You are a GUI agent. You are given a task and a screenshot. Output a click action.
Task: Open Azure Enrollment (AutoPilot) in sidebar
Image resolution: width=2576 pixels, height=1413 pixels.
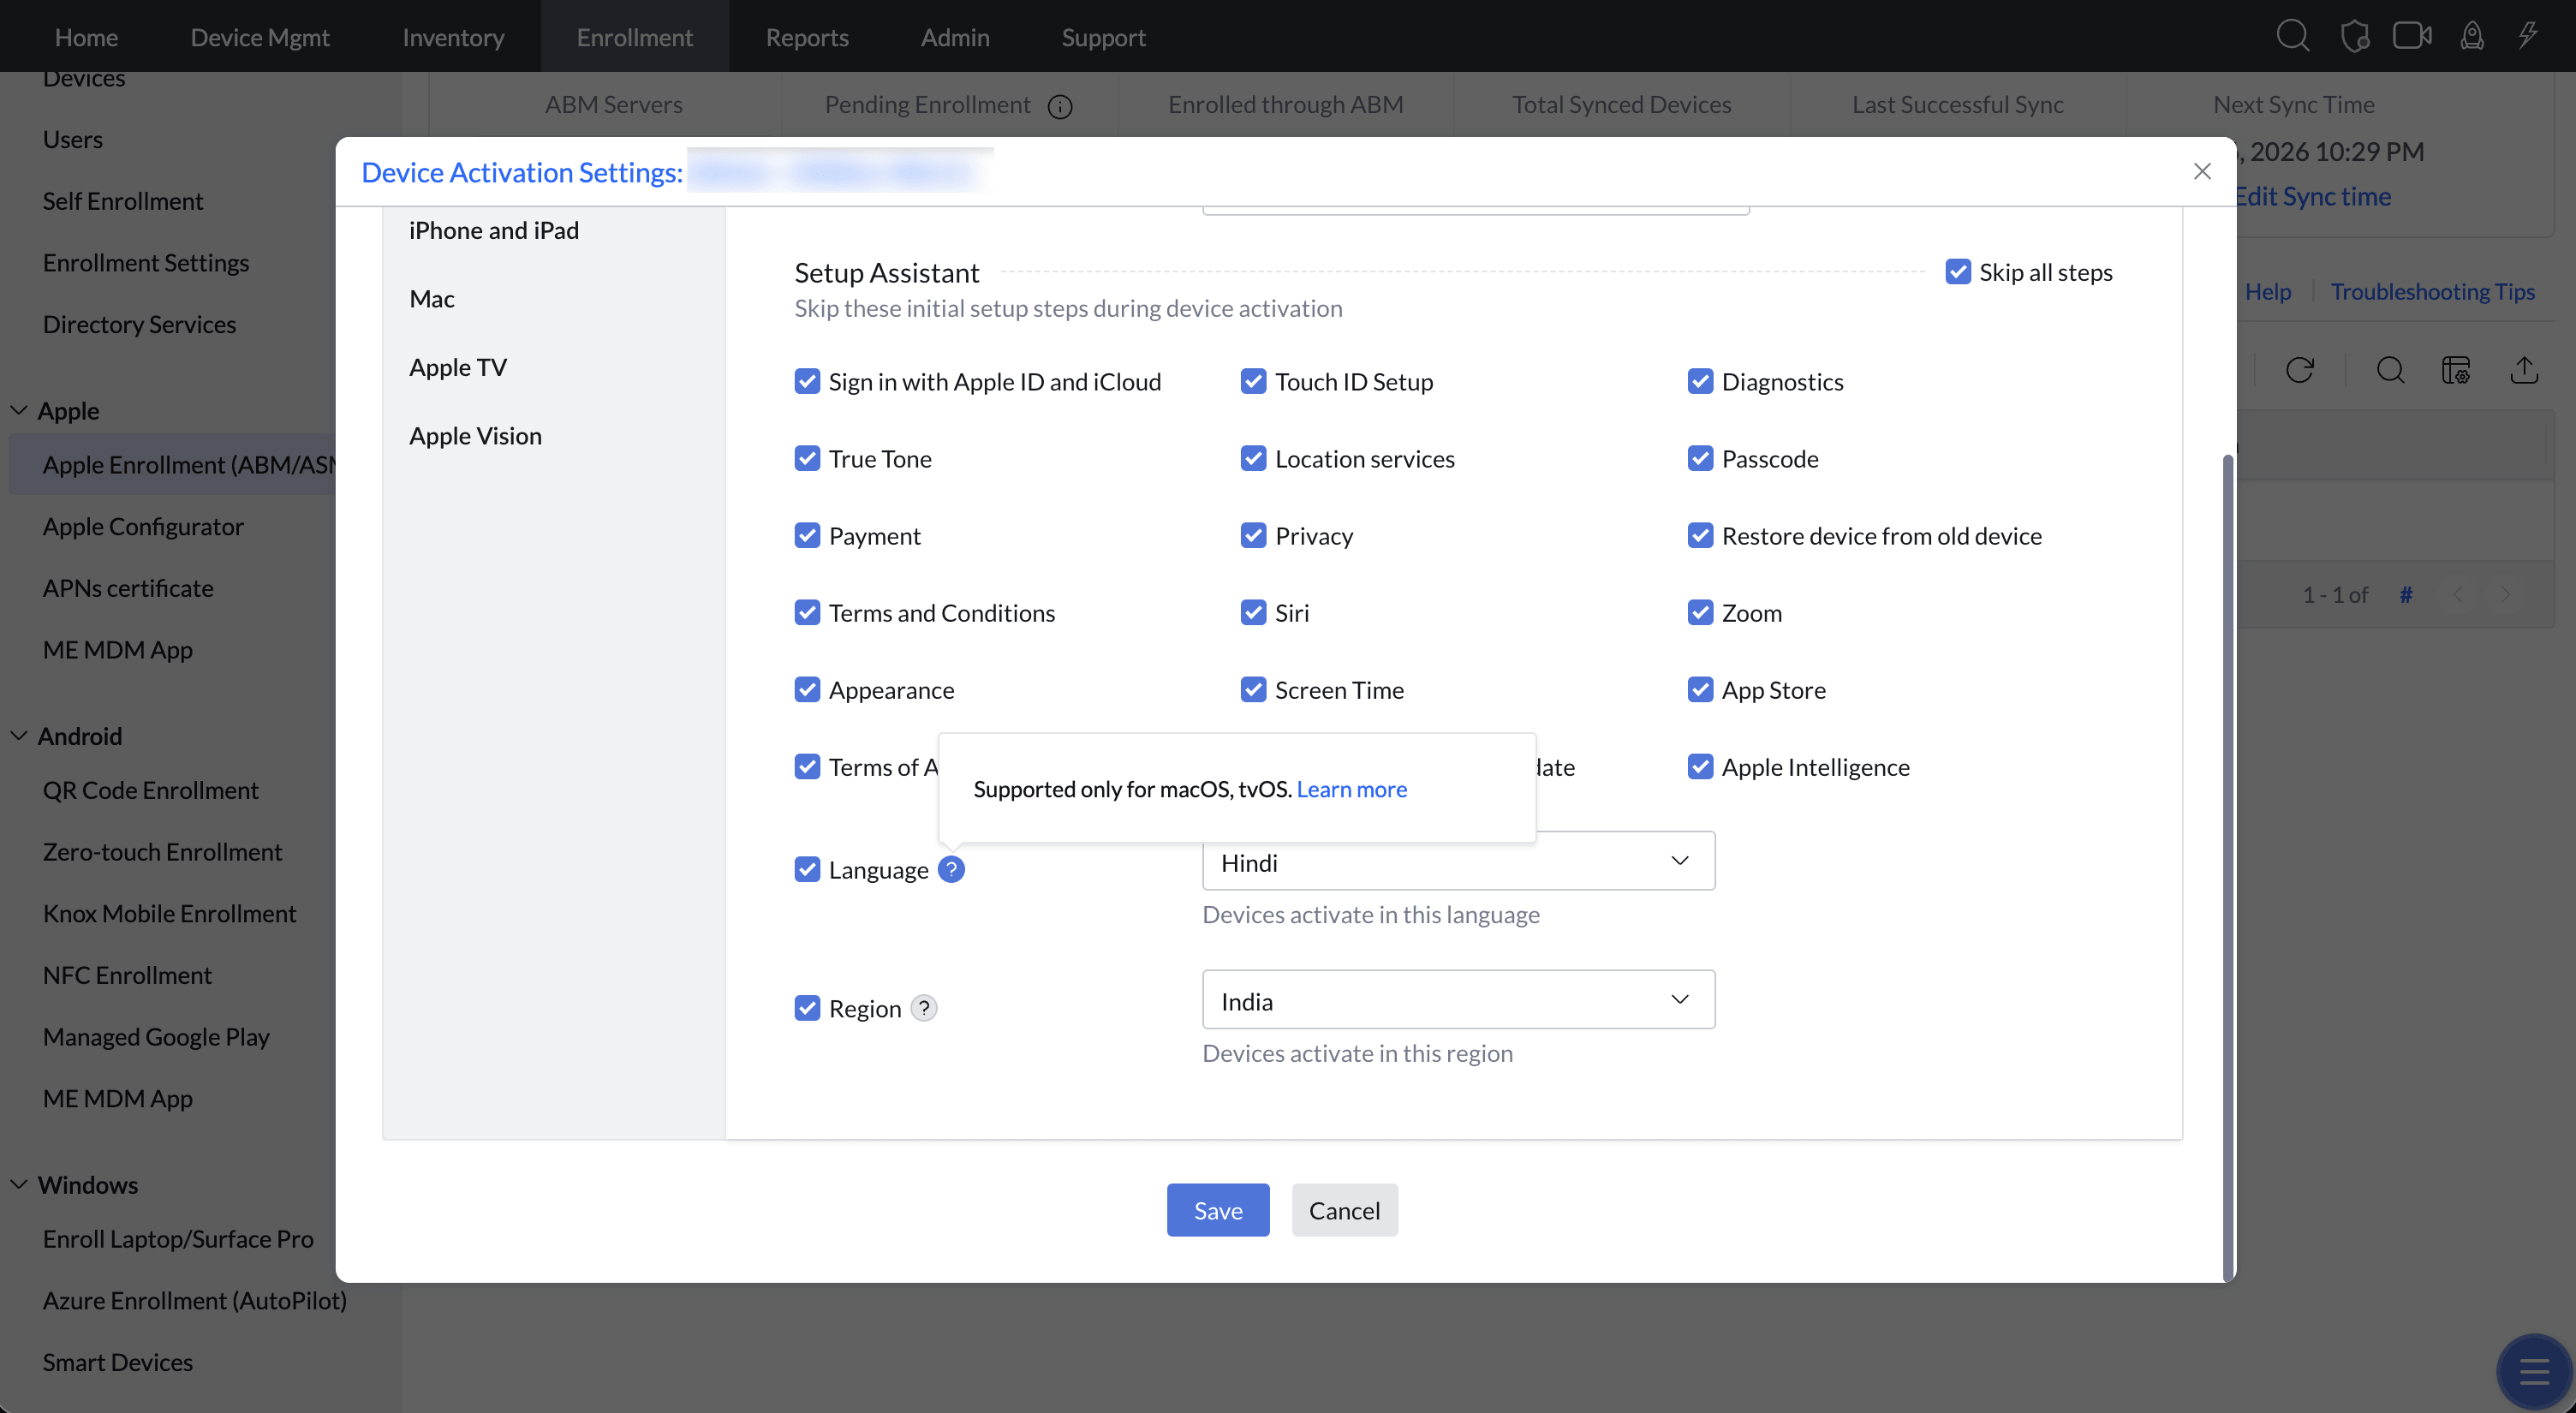pyautogui.click(x=195, y=1300)
